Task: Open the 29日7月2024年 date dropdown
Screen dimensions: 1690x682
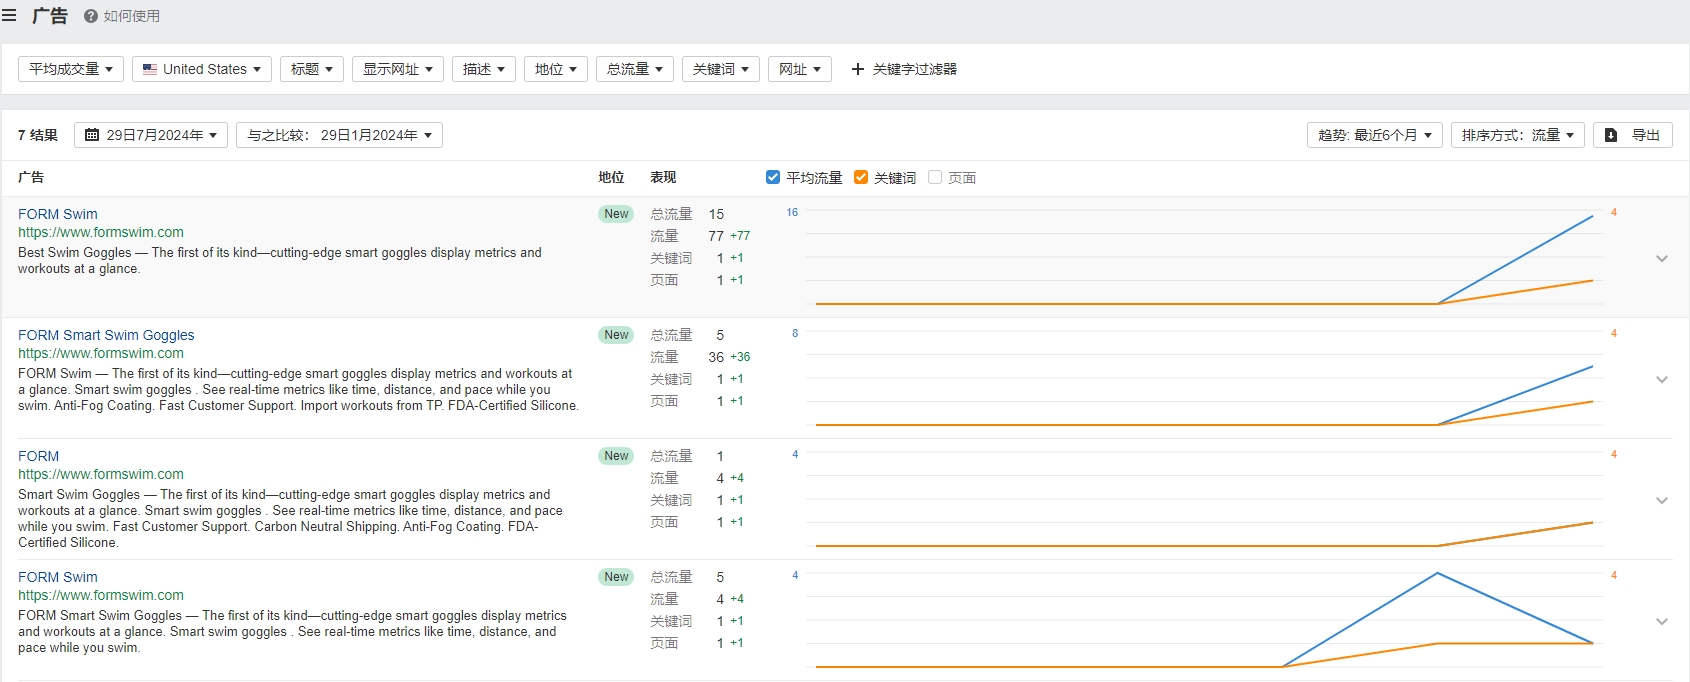Action: point(151,135)
